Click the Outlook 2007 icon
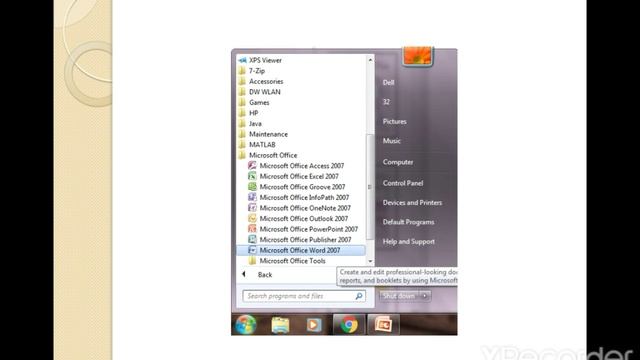 252,219
